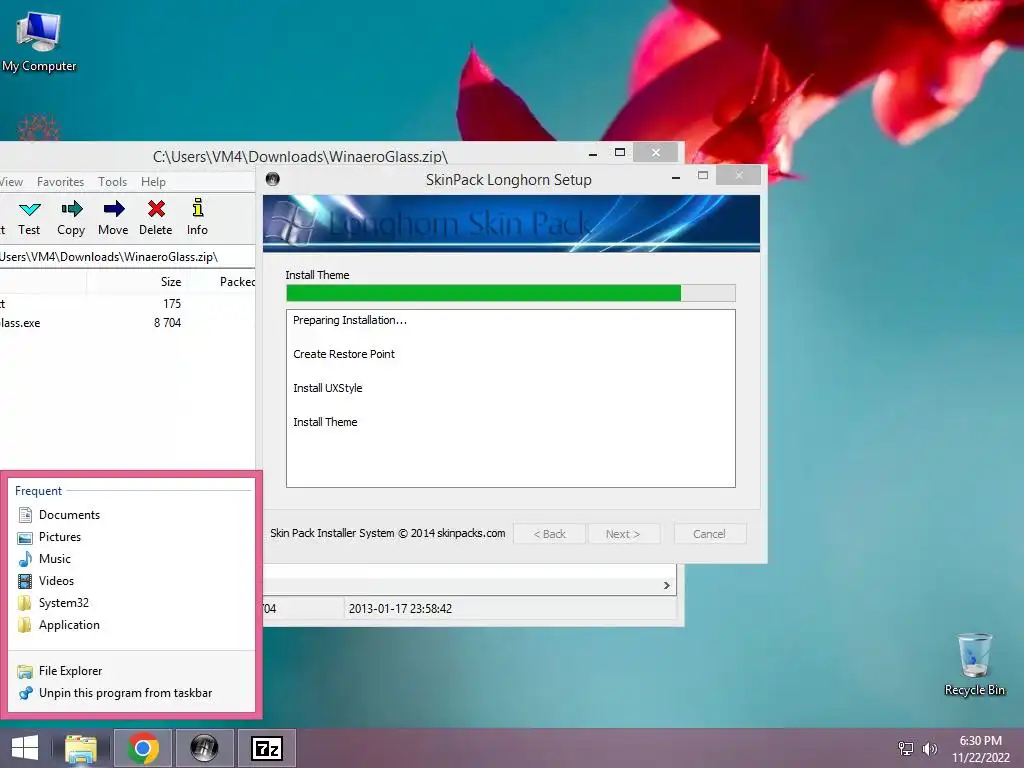Open Application folder from jump list
1024x768 pixels.
coord(131,625)
